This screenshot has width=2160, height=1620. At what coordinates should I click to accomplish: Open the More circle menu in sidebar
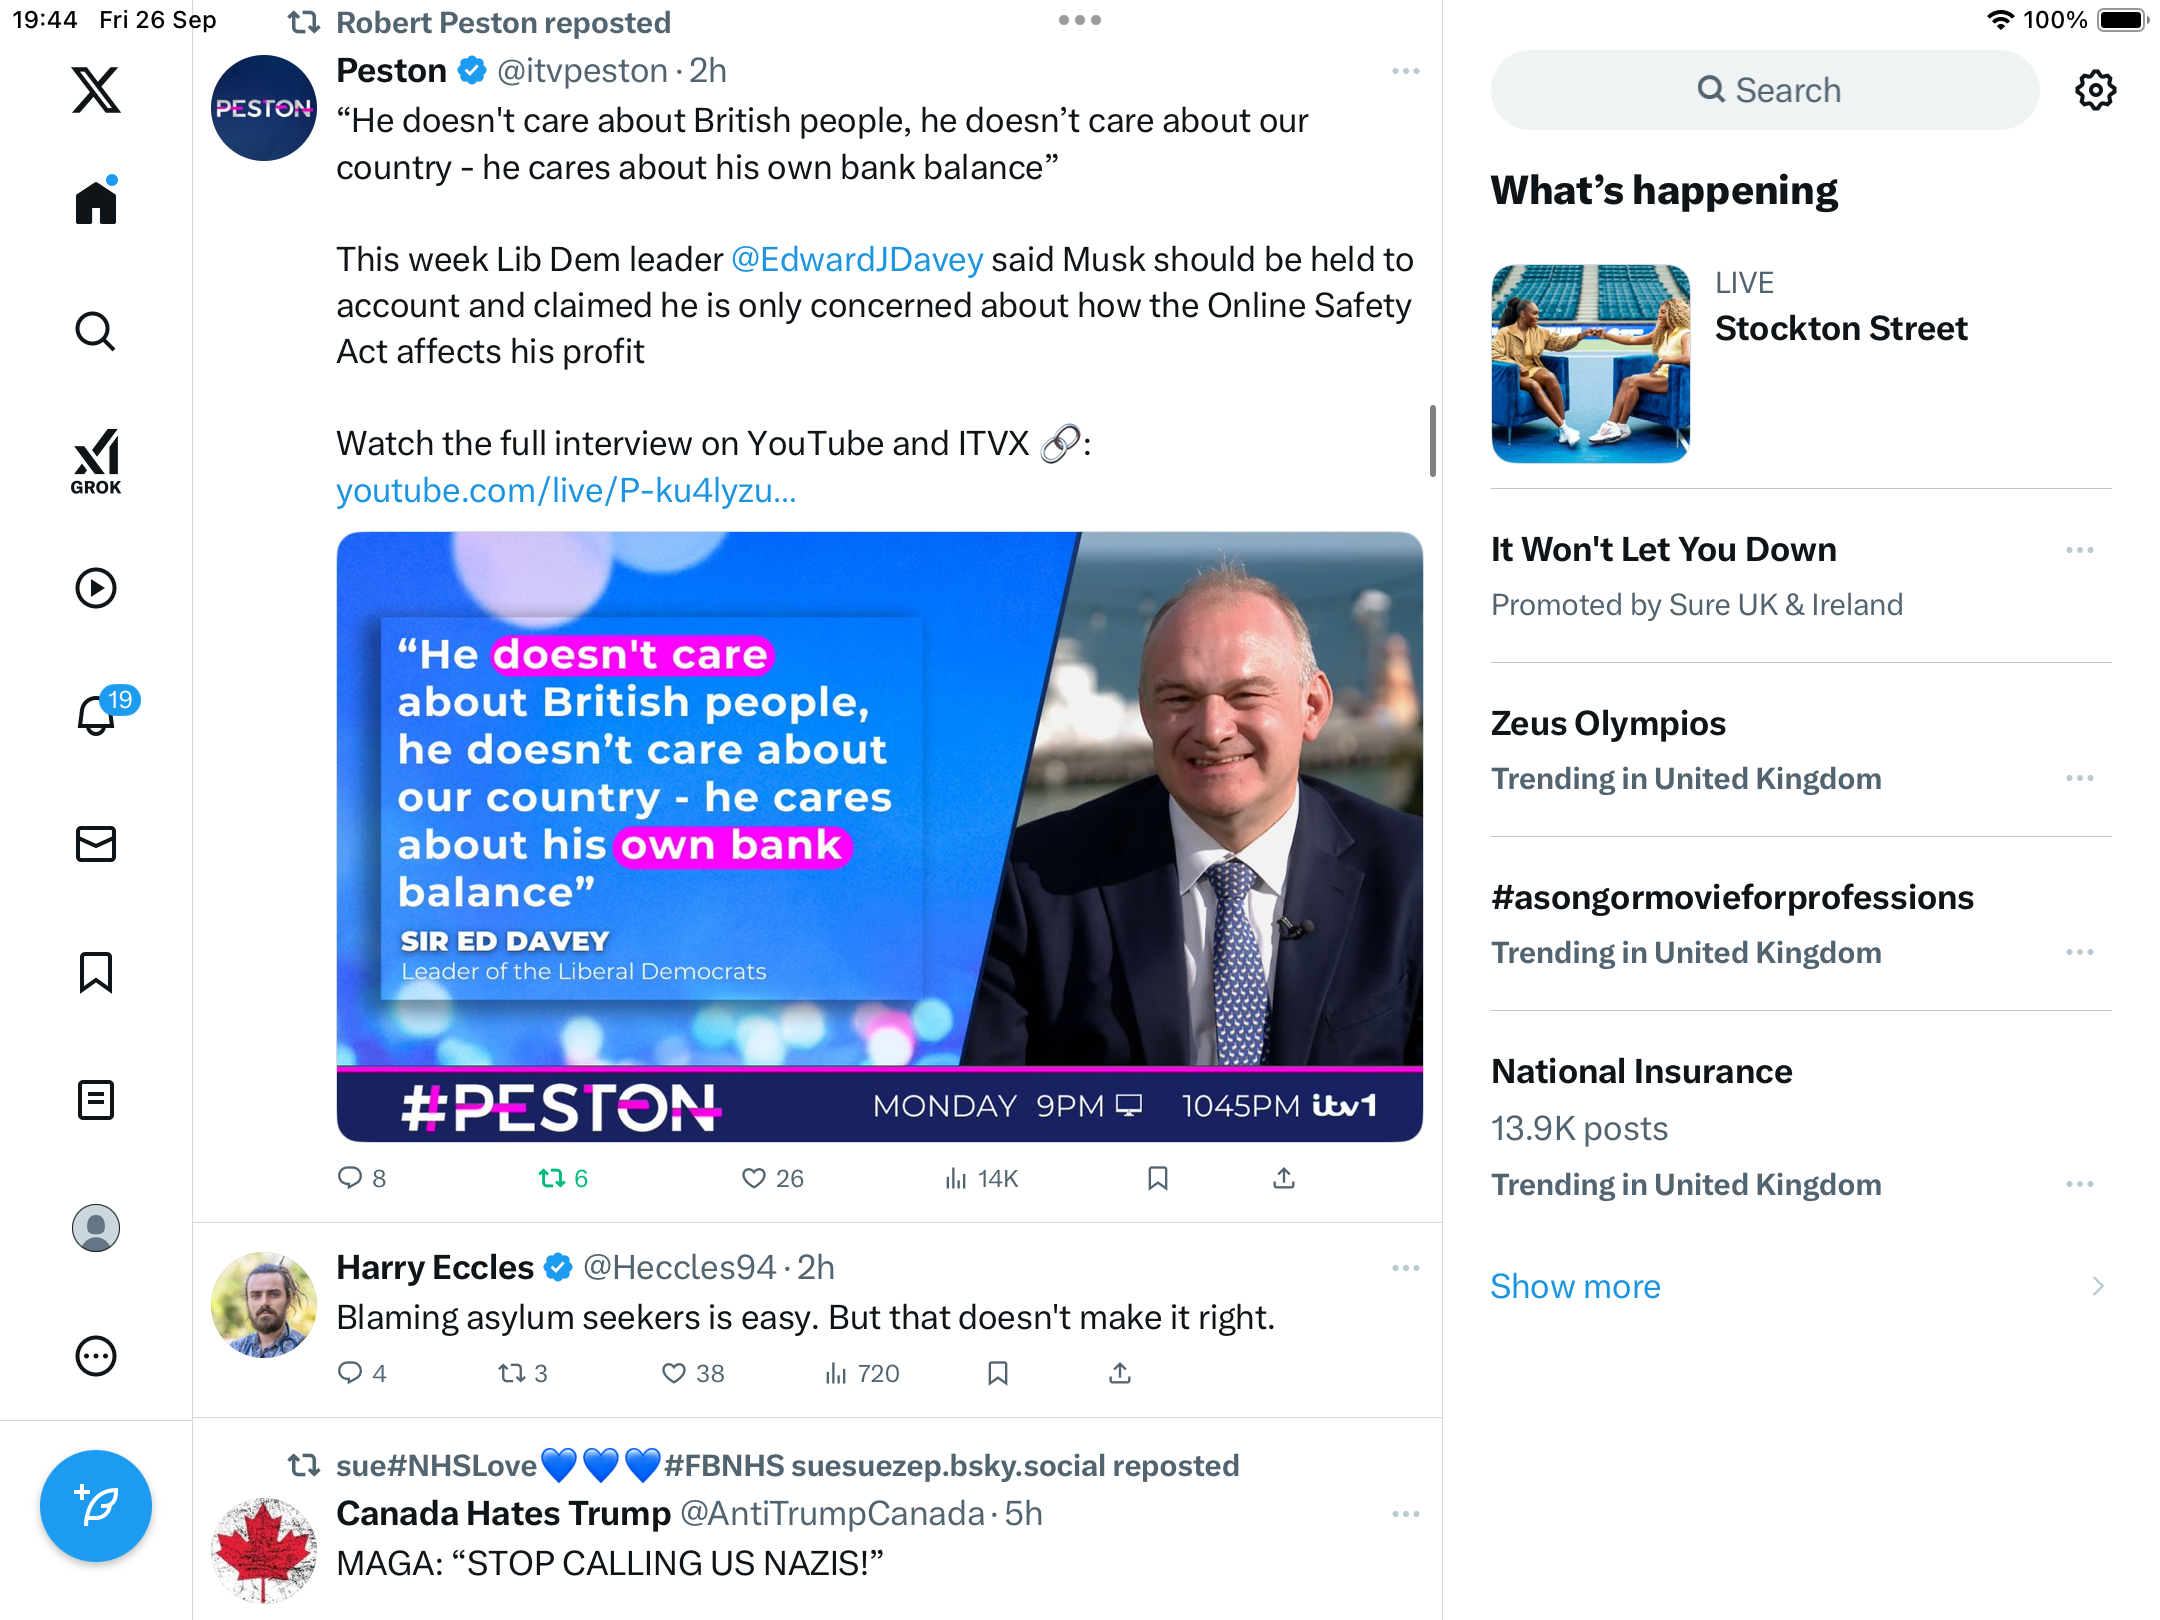coord(96,1356)
